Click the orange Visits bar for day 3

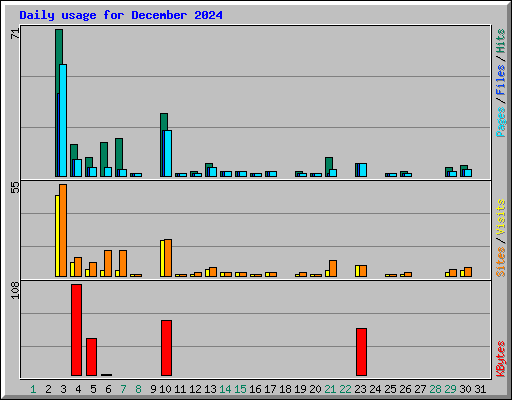(x=63, y=230)
